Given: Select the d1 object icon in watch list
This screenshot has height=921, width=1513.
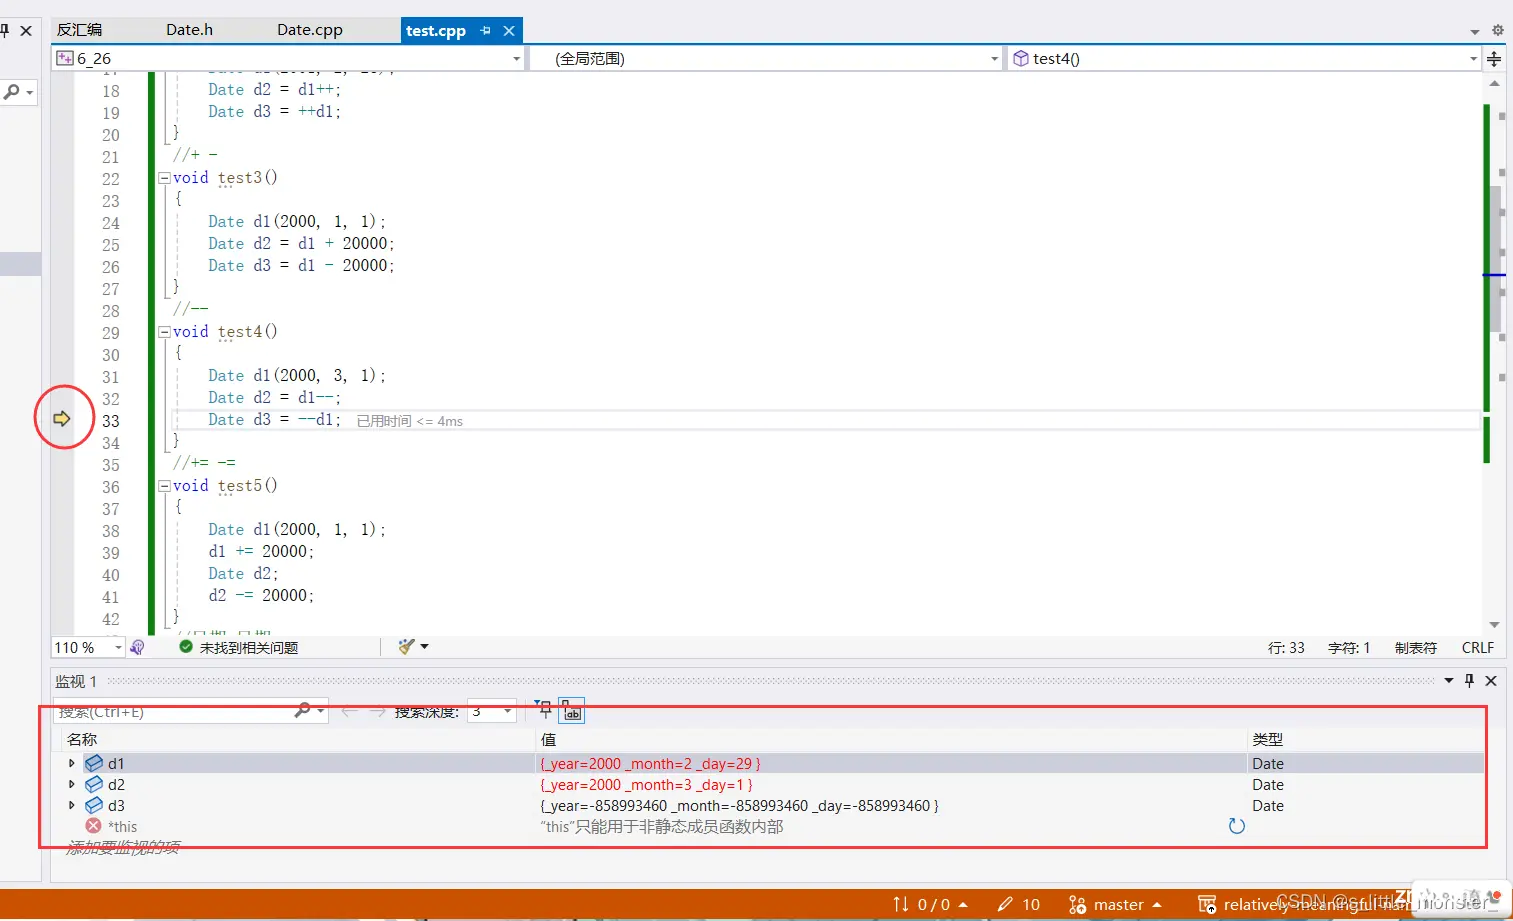Looking at the screenshot, I should 94,763.
